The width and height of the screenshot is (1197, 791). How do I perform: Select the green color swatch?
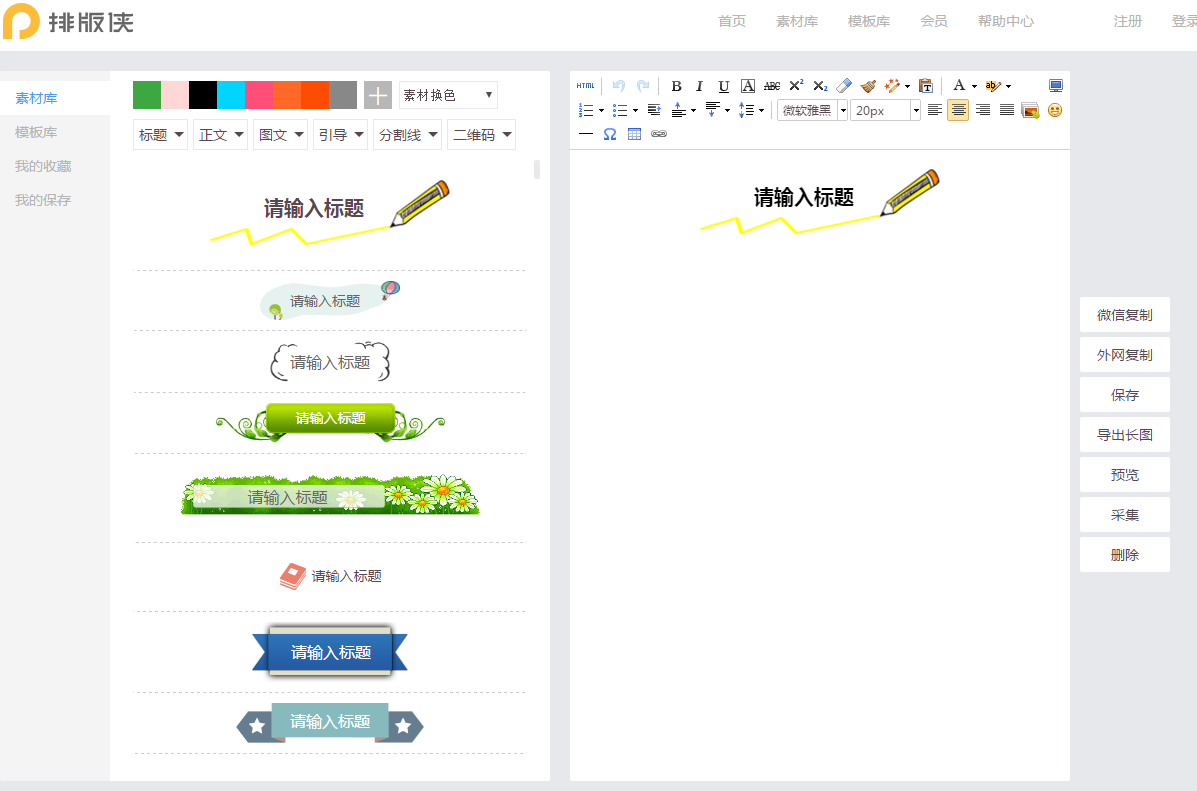[x=147, y=95]
